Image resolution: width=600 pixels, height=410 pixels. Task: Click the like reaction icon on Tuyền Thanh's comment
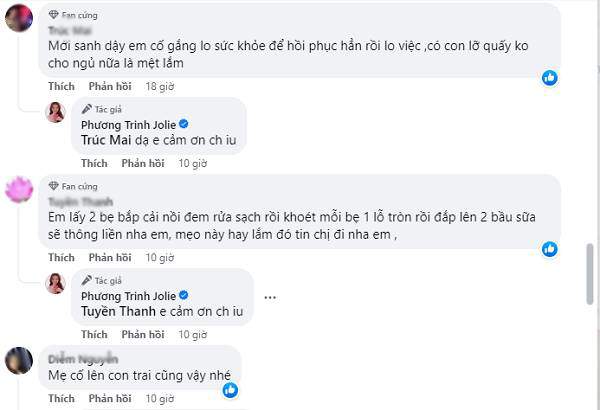tap(549, 249)
